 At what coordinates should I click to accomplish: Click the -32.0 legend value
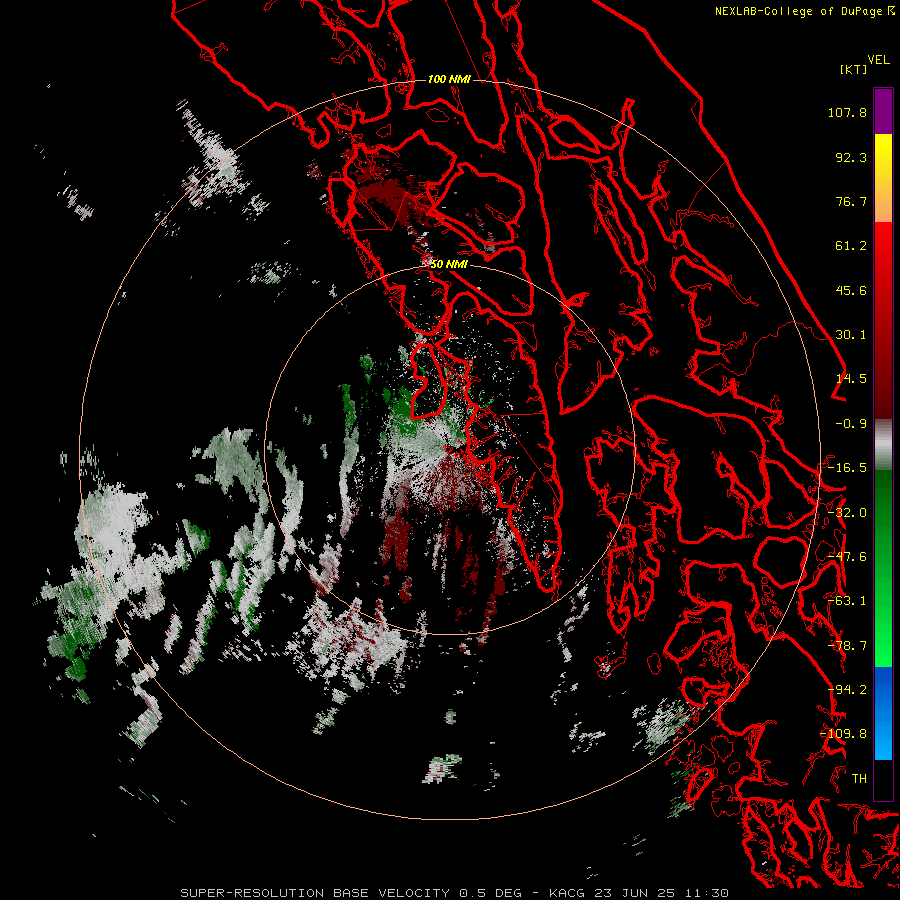click(847, 513)
